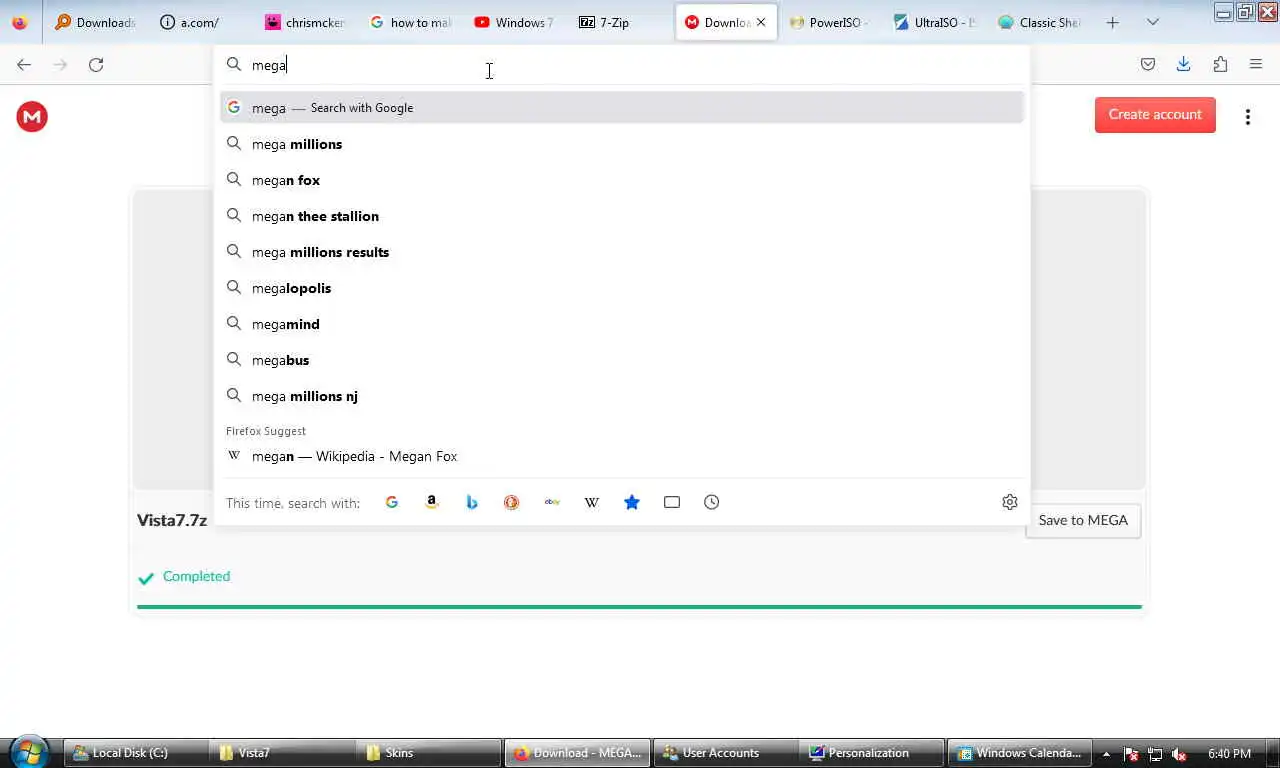Switch to the Windows 7 YouTube tab
This screenshot has width=1280, height=768.
click(x=515, y=22)
